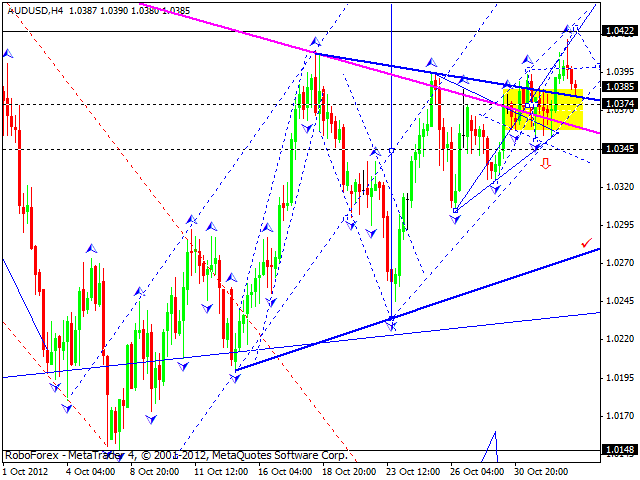The height and width of the screenshot is (480, 640).
Task: Select the 1.0345 price level label
Action: click(x=620, y=149)
